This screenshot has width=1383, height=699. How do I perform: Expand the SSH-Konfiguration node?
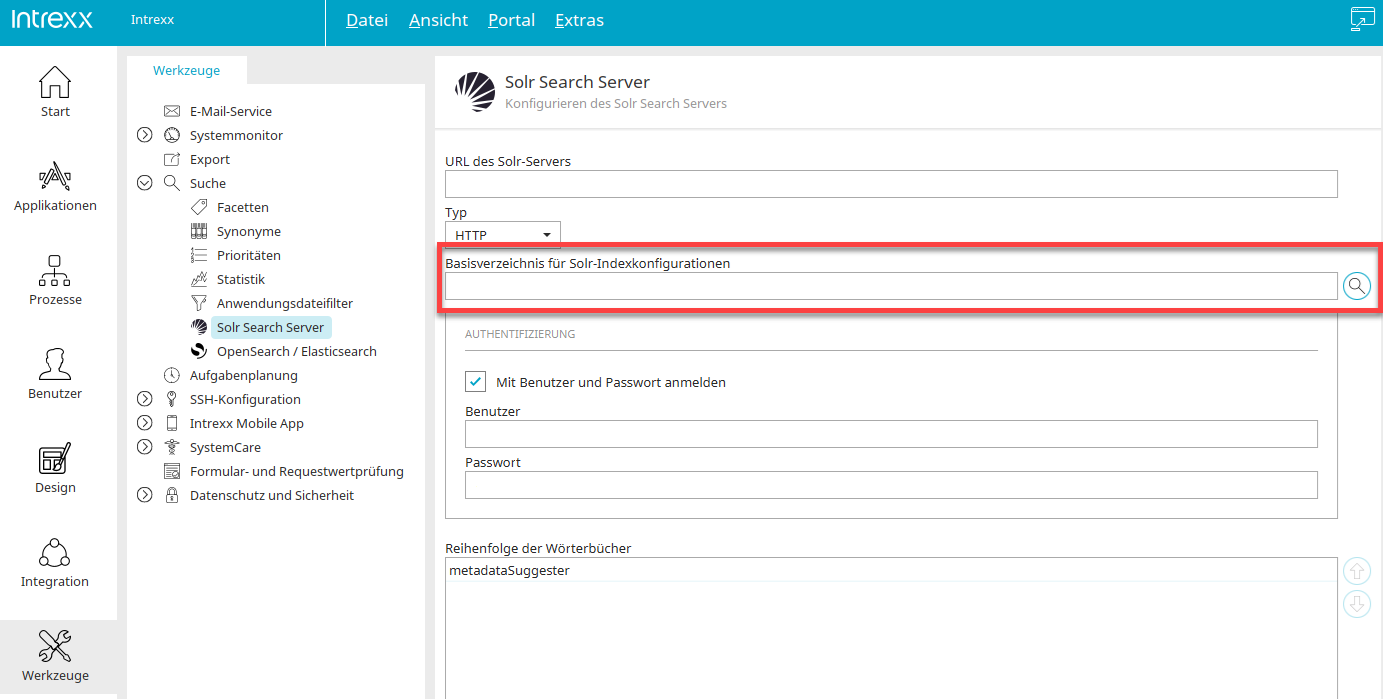pos(144,399)
